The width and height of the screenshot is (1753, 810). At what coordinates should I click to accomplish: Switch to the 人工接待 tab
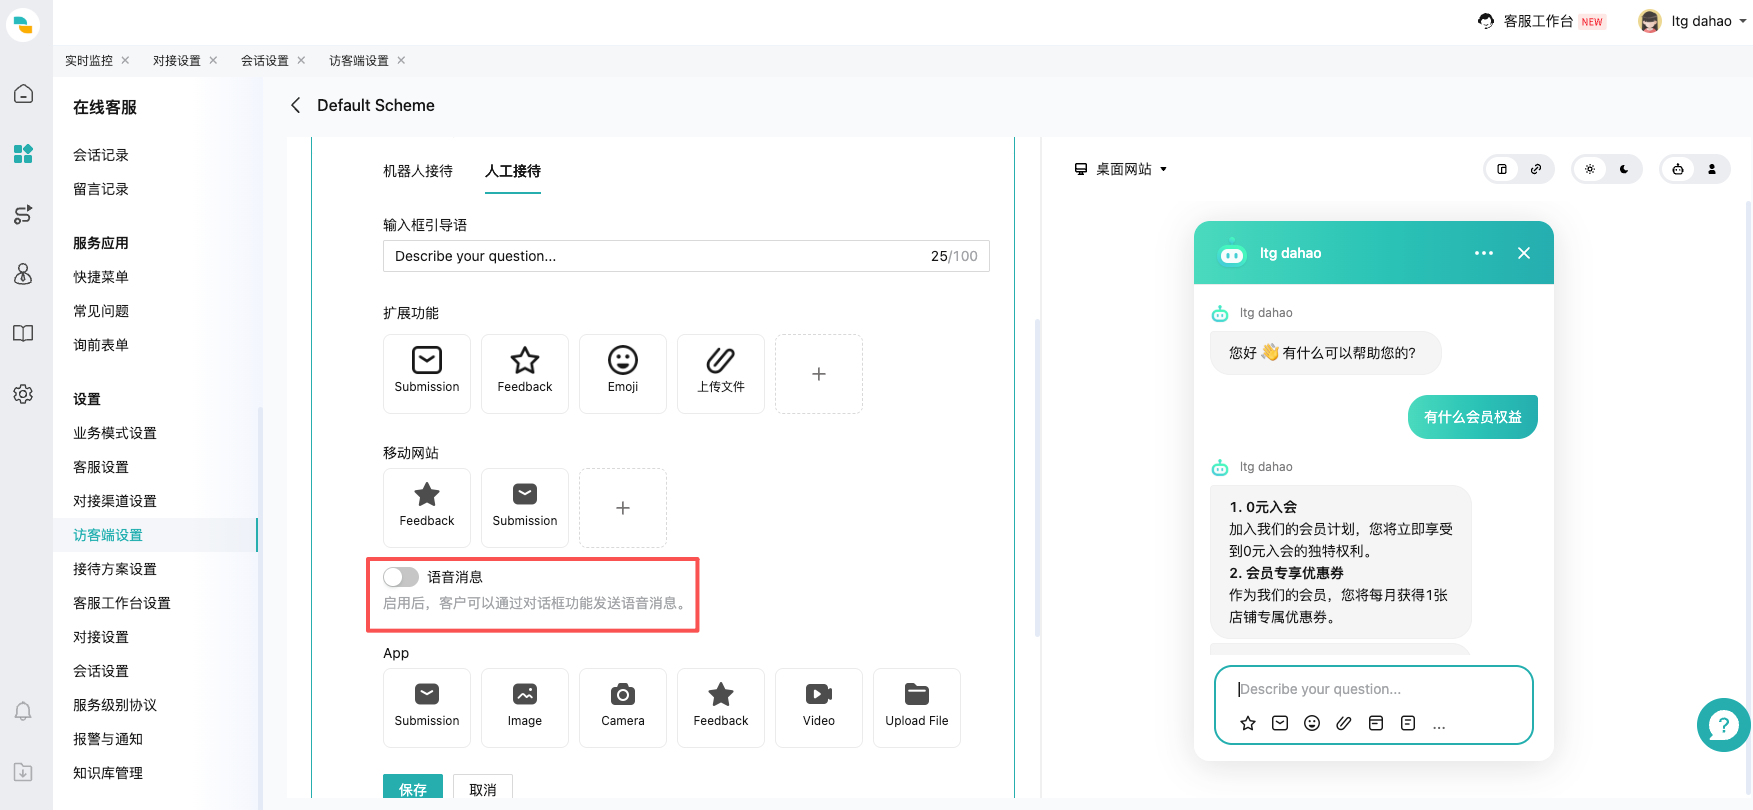pos(513,171)
